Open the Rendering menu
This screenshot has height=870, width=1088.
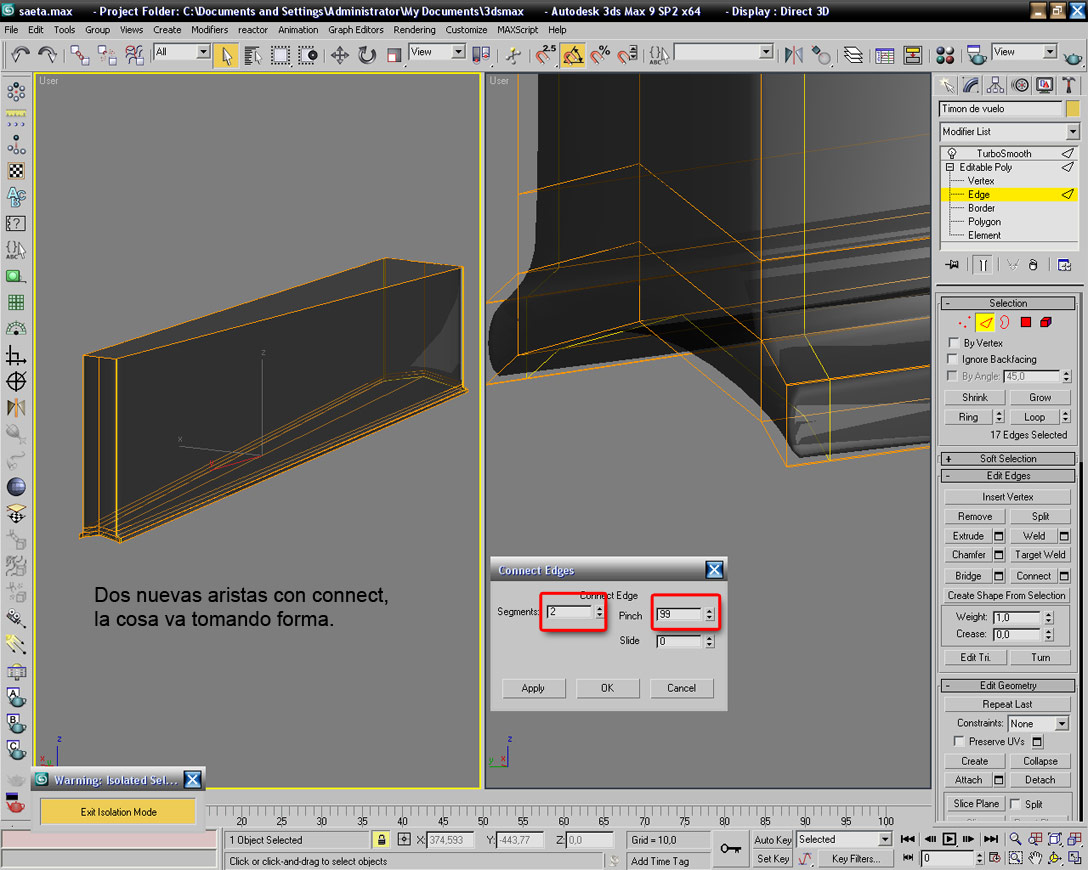click(x=414, y=30)
